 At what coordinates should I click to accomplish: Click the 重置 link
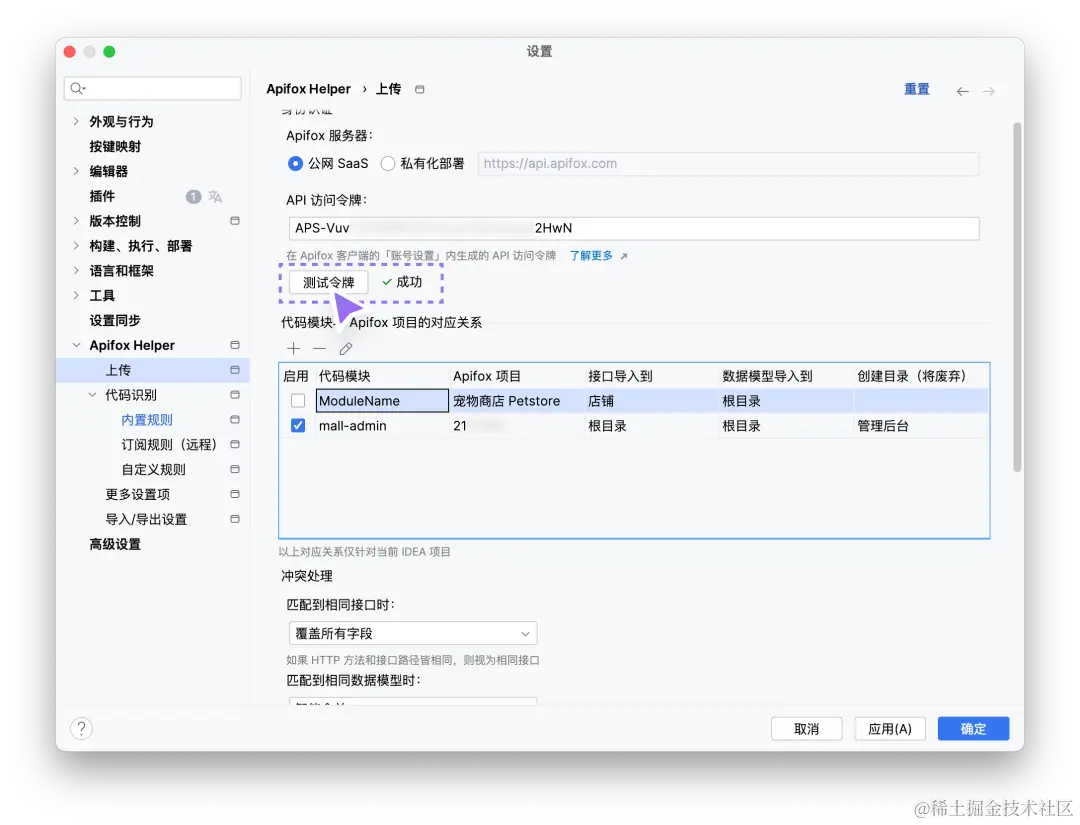pyautogui.click(x=917, y=89)
